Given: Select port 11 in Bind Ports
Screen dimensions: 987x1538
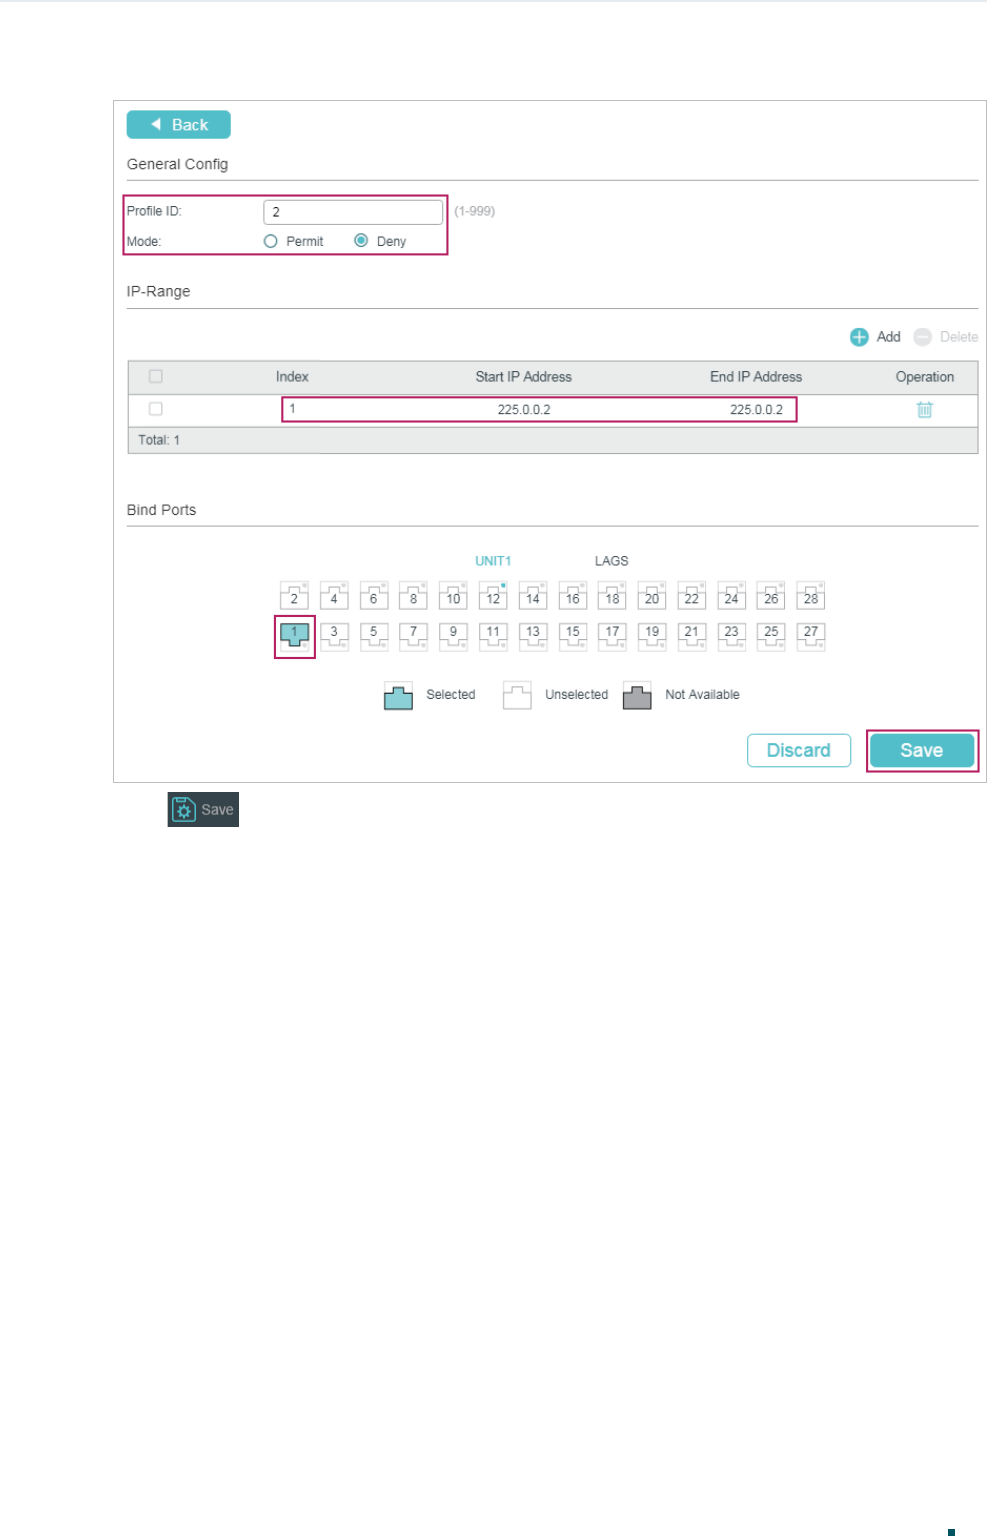Looking at the screenshot, I should pos(493,635).
